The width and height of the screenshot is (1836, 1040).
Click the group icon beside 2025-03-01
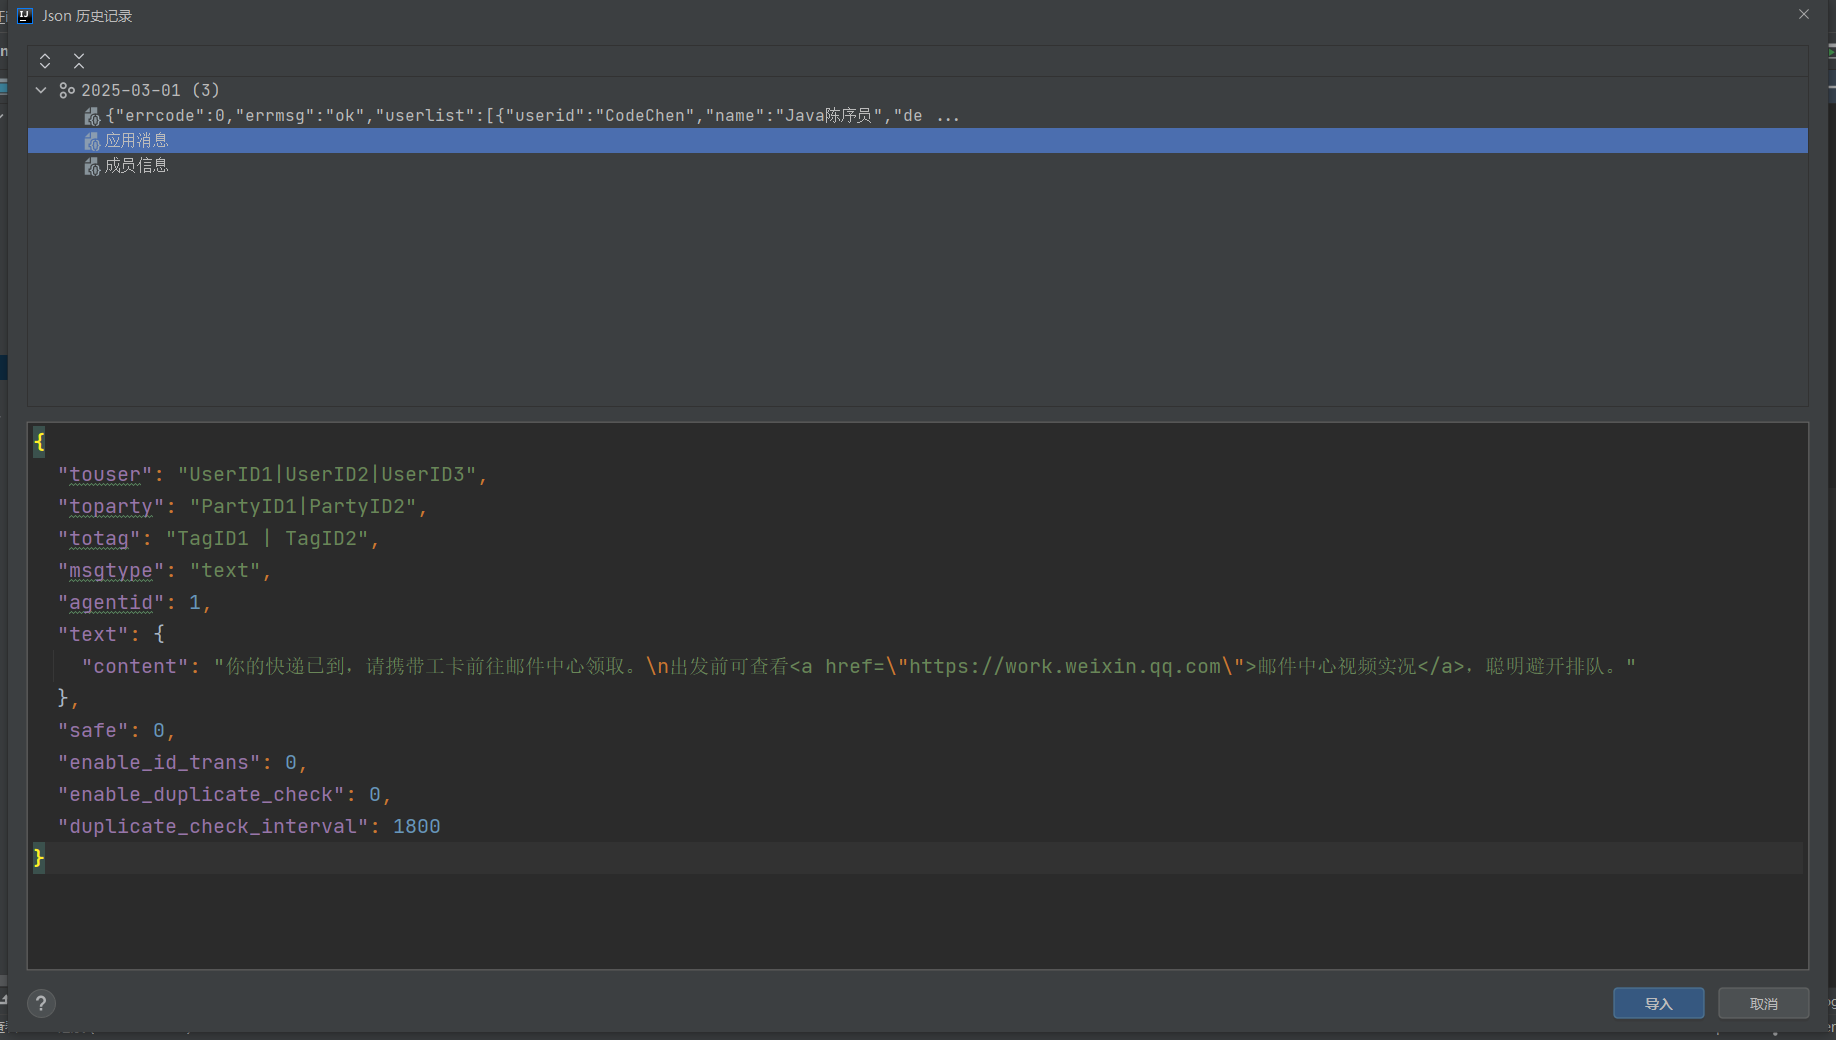point(66,90)
